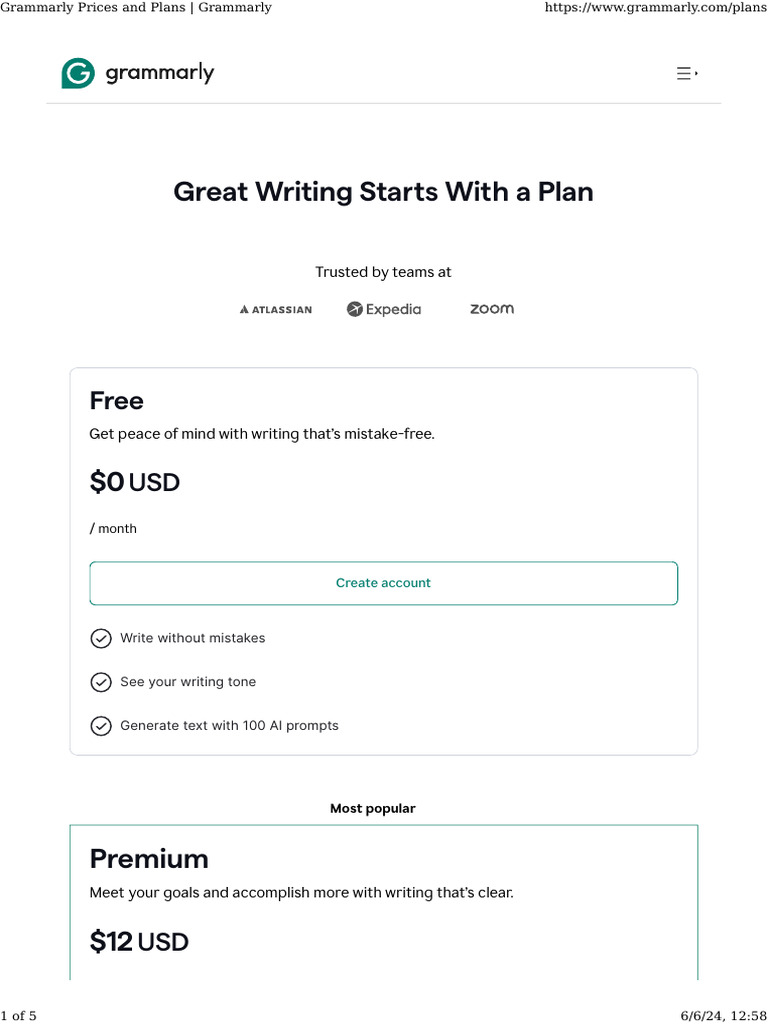Viewport: 768px width, 1024px height.
Task: Click the Trusted by teams at text
Action: tap(383, 272)
